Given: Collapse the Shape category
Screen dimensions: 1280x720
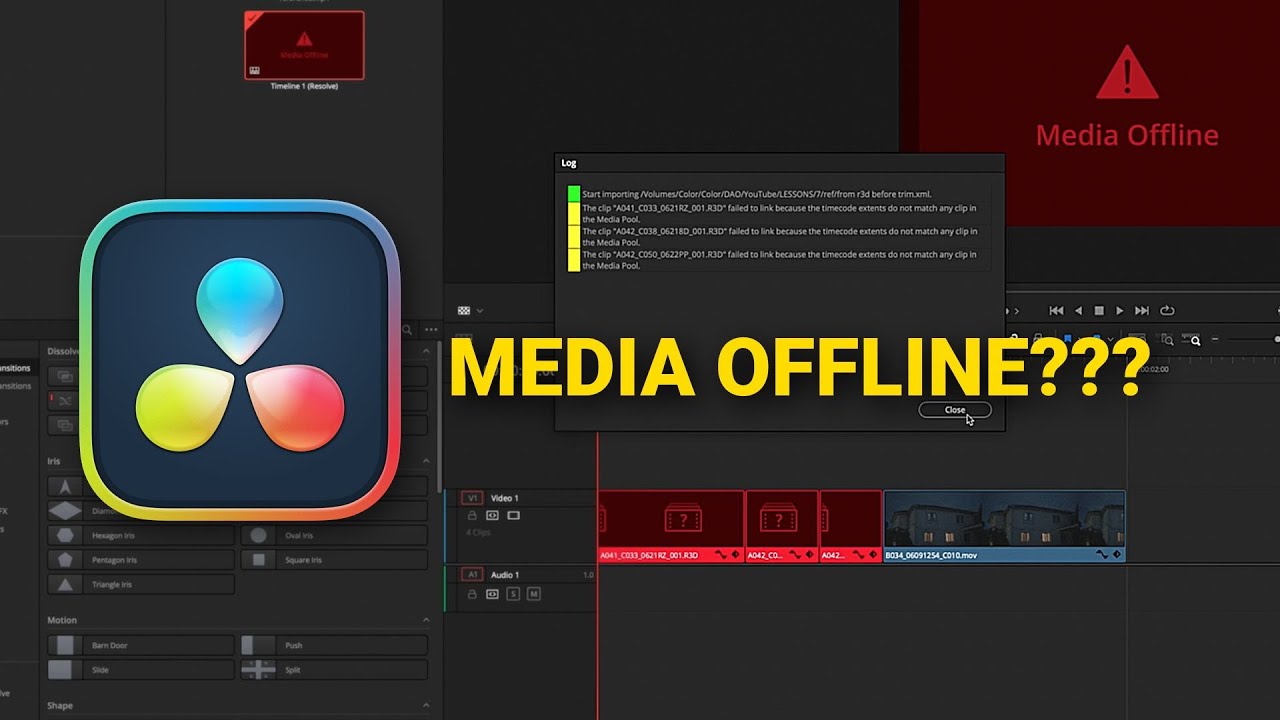Looking at the screenshot, I should 425,705.
